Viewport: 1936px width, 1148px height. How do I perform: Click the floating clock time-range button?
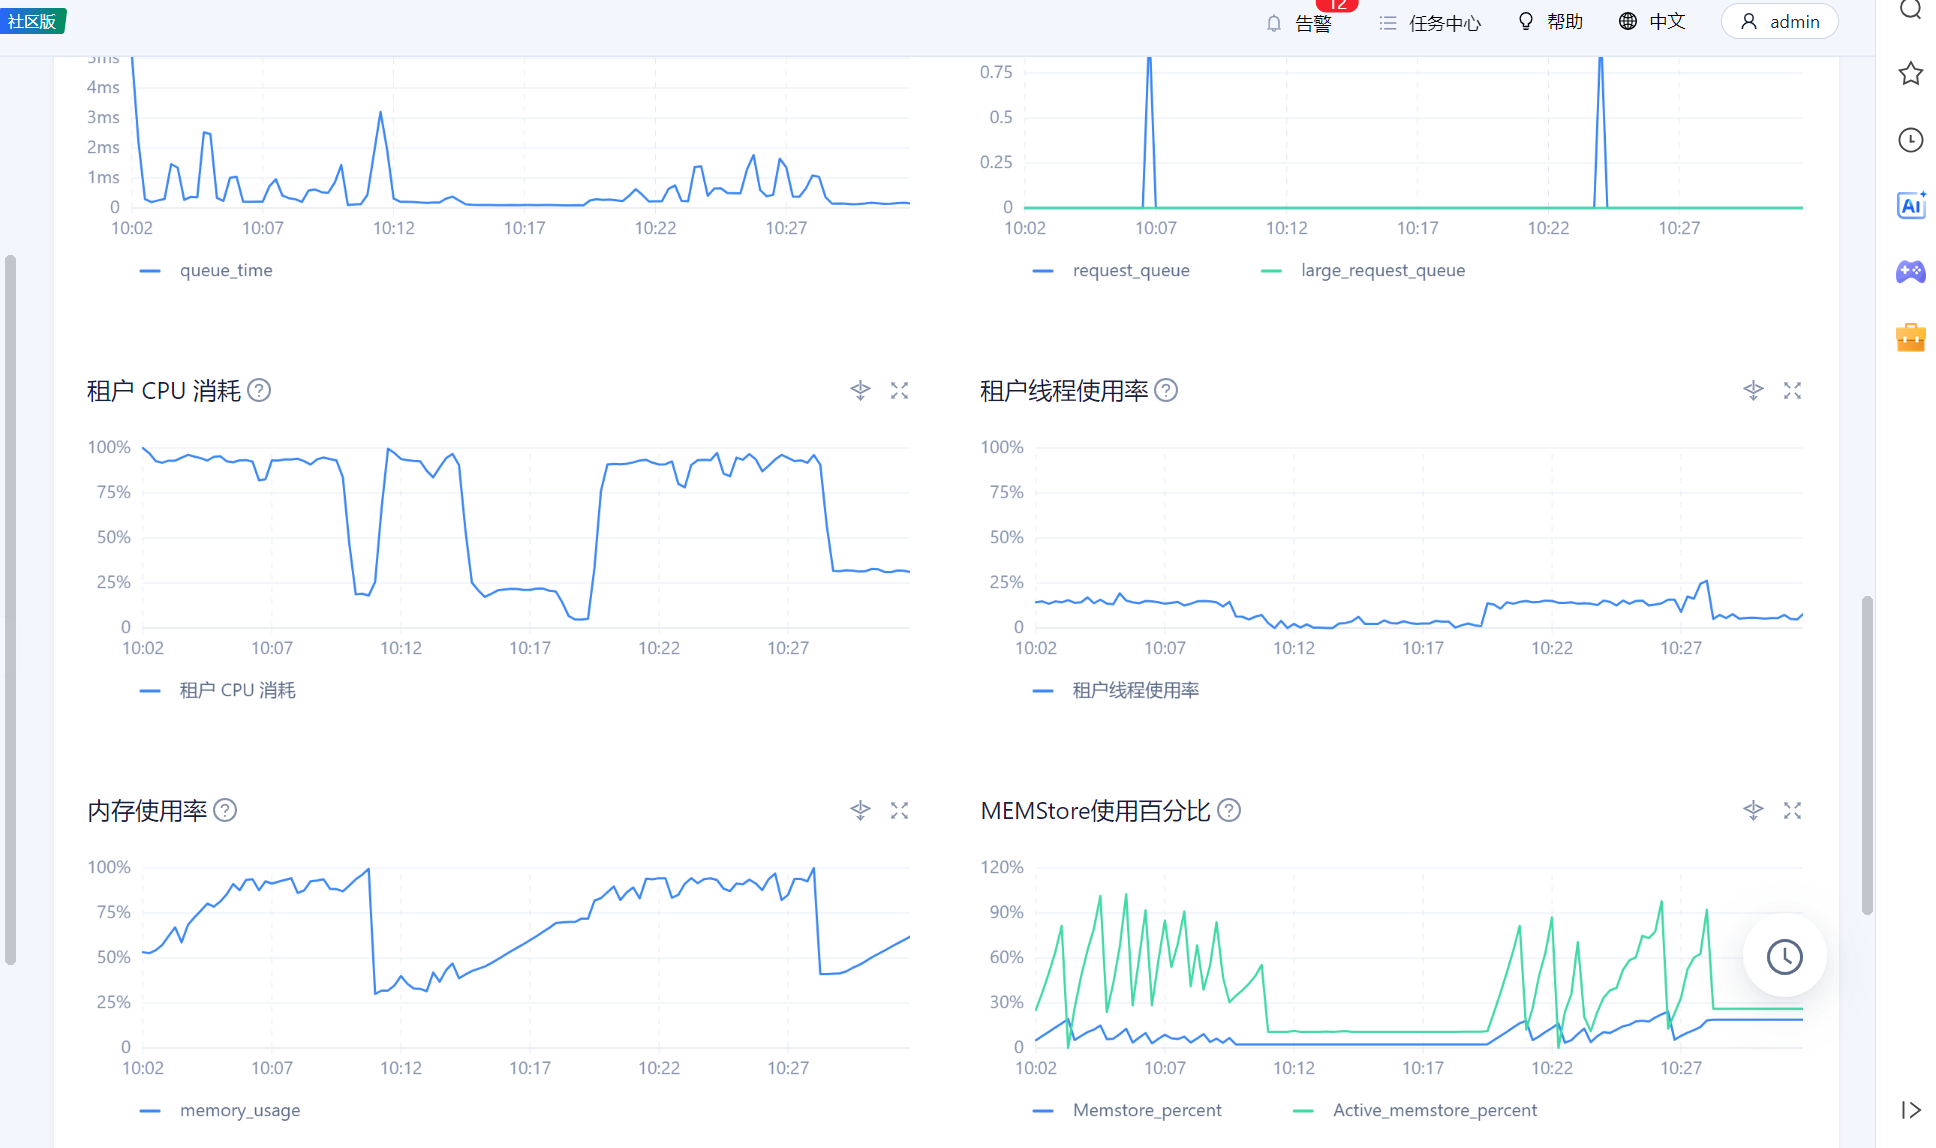(1785, 956)
